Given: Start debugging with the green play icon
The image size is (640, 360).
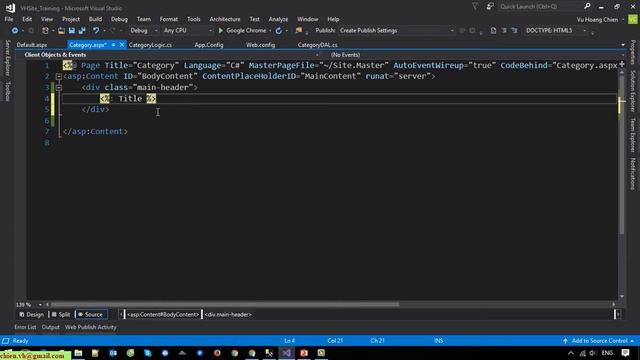Looking at the screenshot, I should (221, 31).
